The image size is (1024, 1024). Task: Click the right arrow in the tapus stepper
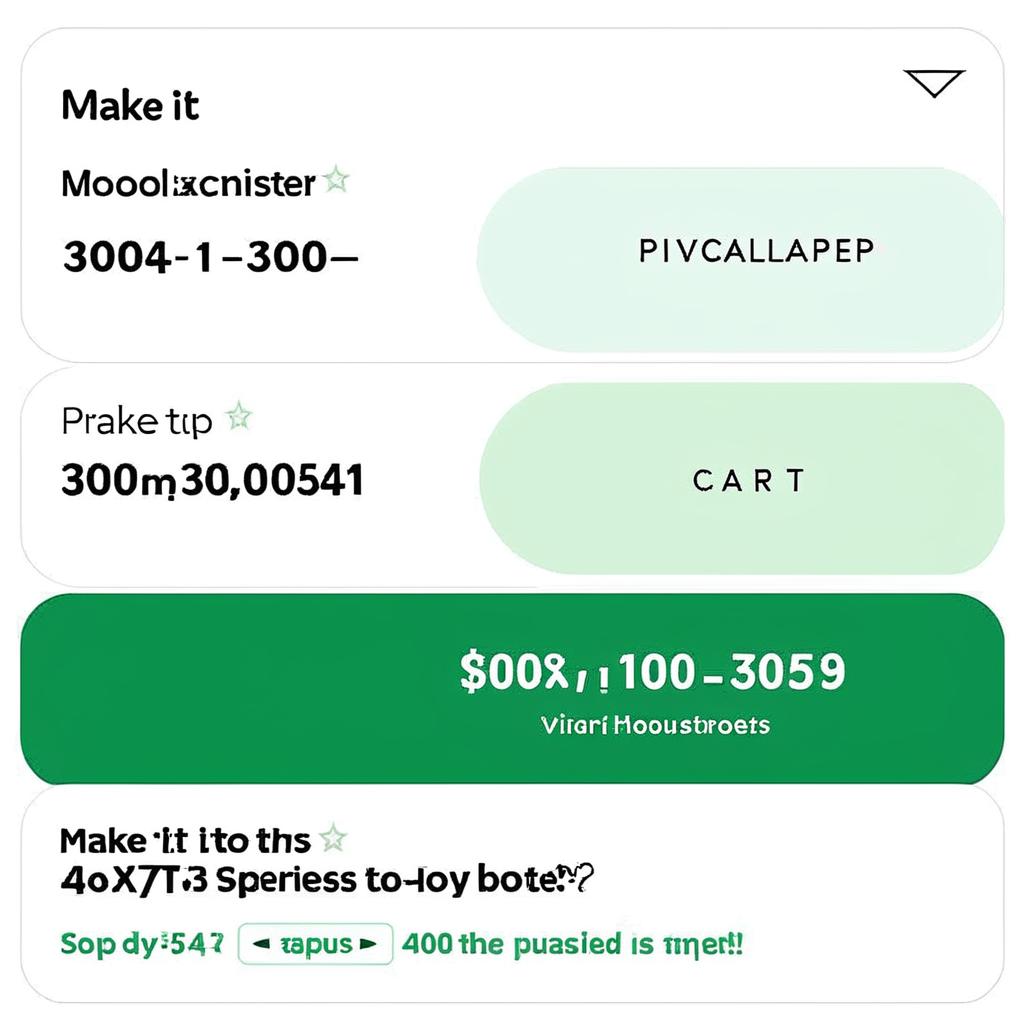tap(368, 944)
